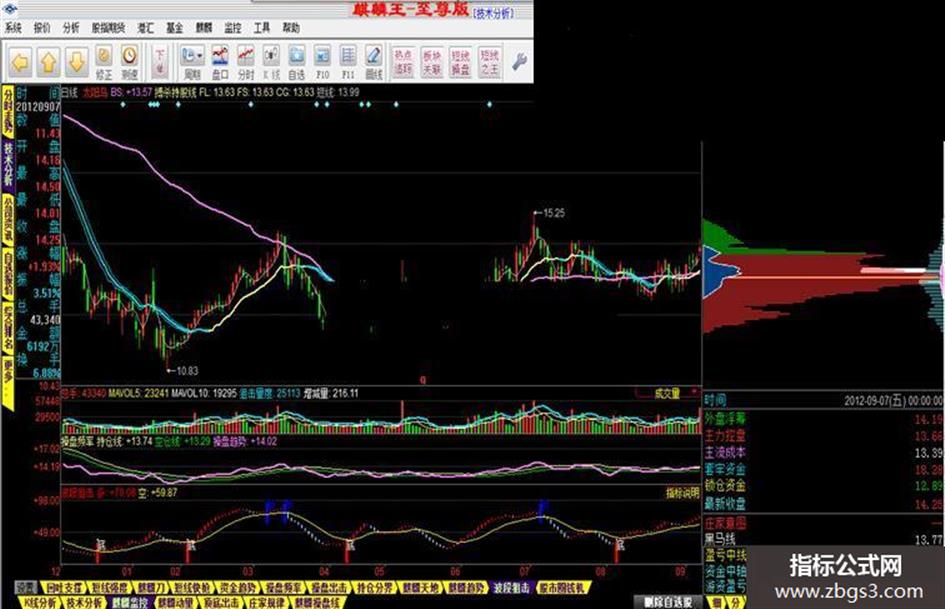The width and height of the screenshot is (945, 609).
Task: Click the 板块关联 pink toolbar button
Action: coord(432,62)
